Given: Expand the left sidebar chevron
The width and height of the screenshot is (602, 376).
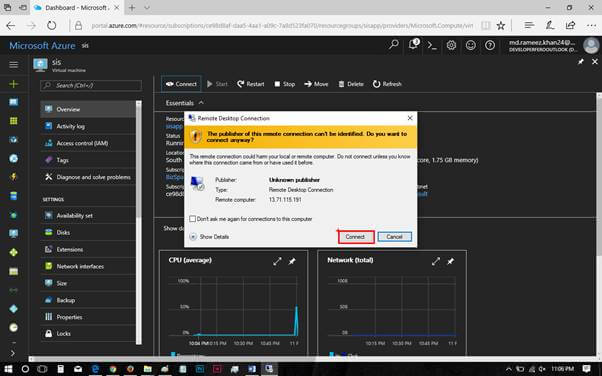Looking at the screenshot, I should [12, 353].
